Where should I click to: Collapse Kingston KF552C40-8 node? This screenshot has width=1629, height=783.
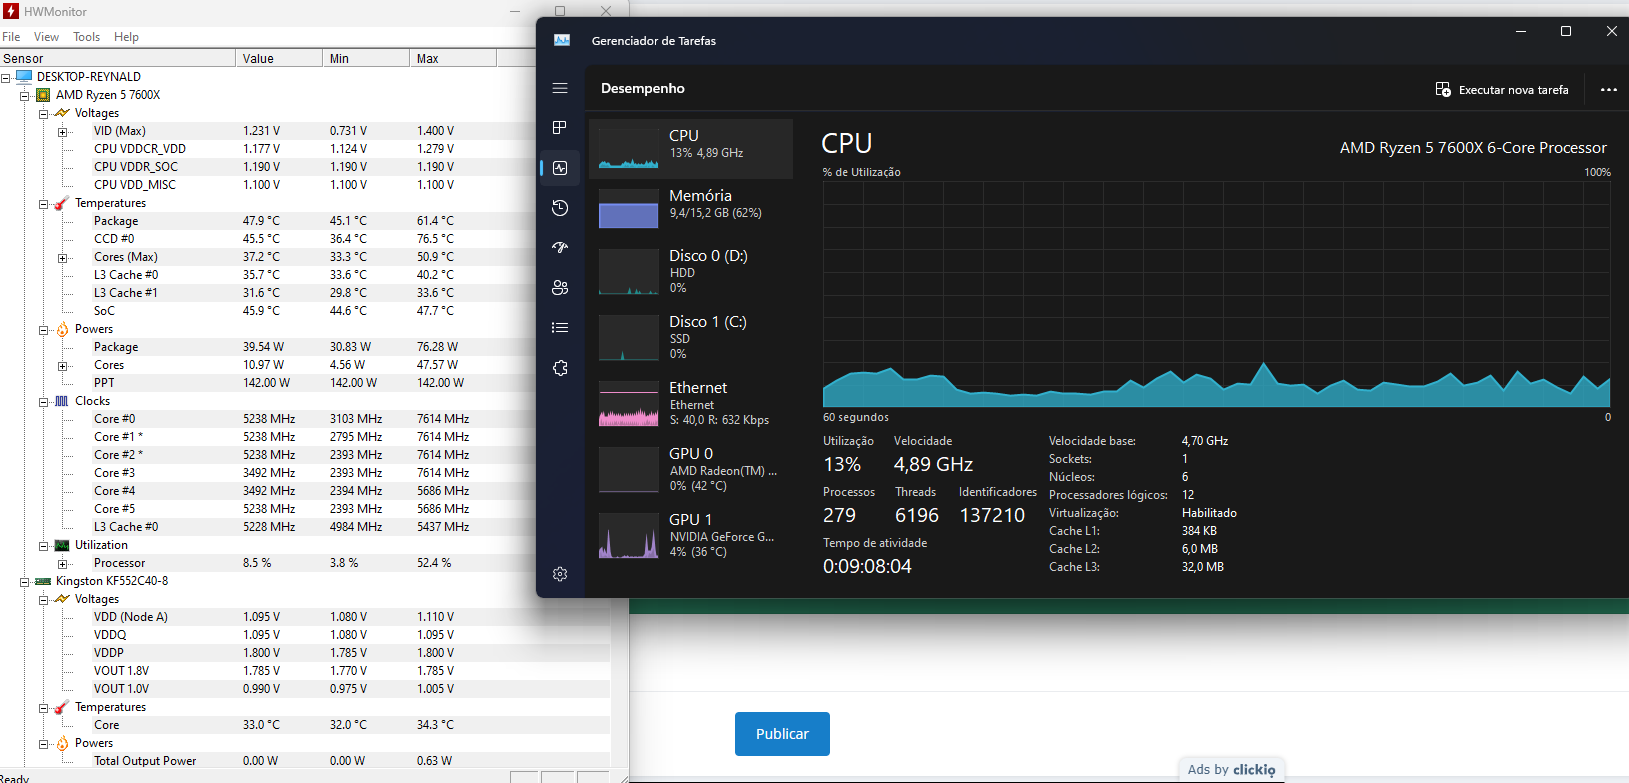tap(25, 581)
